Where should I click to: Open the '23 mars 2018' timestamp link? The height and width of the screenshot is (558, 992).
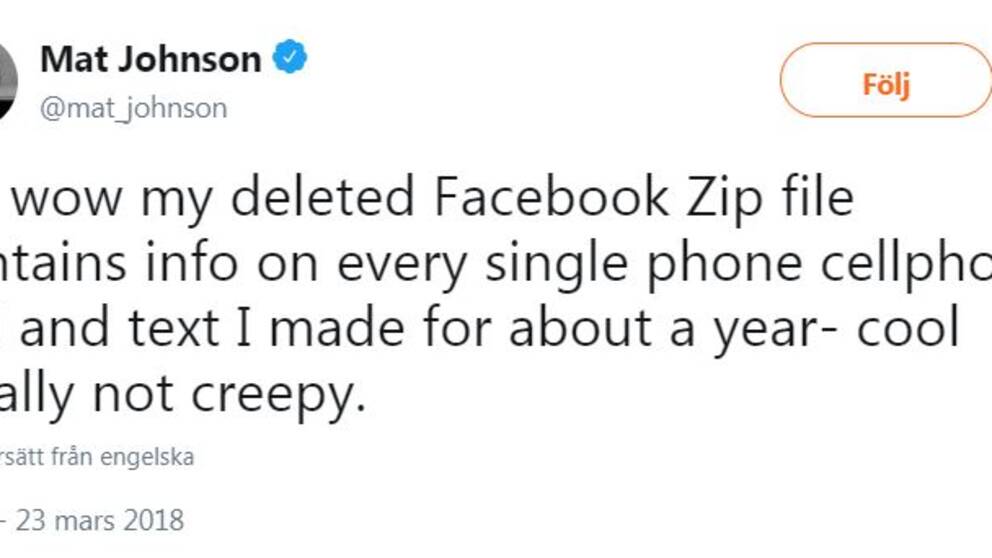(x=100, y=521)
